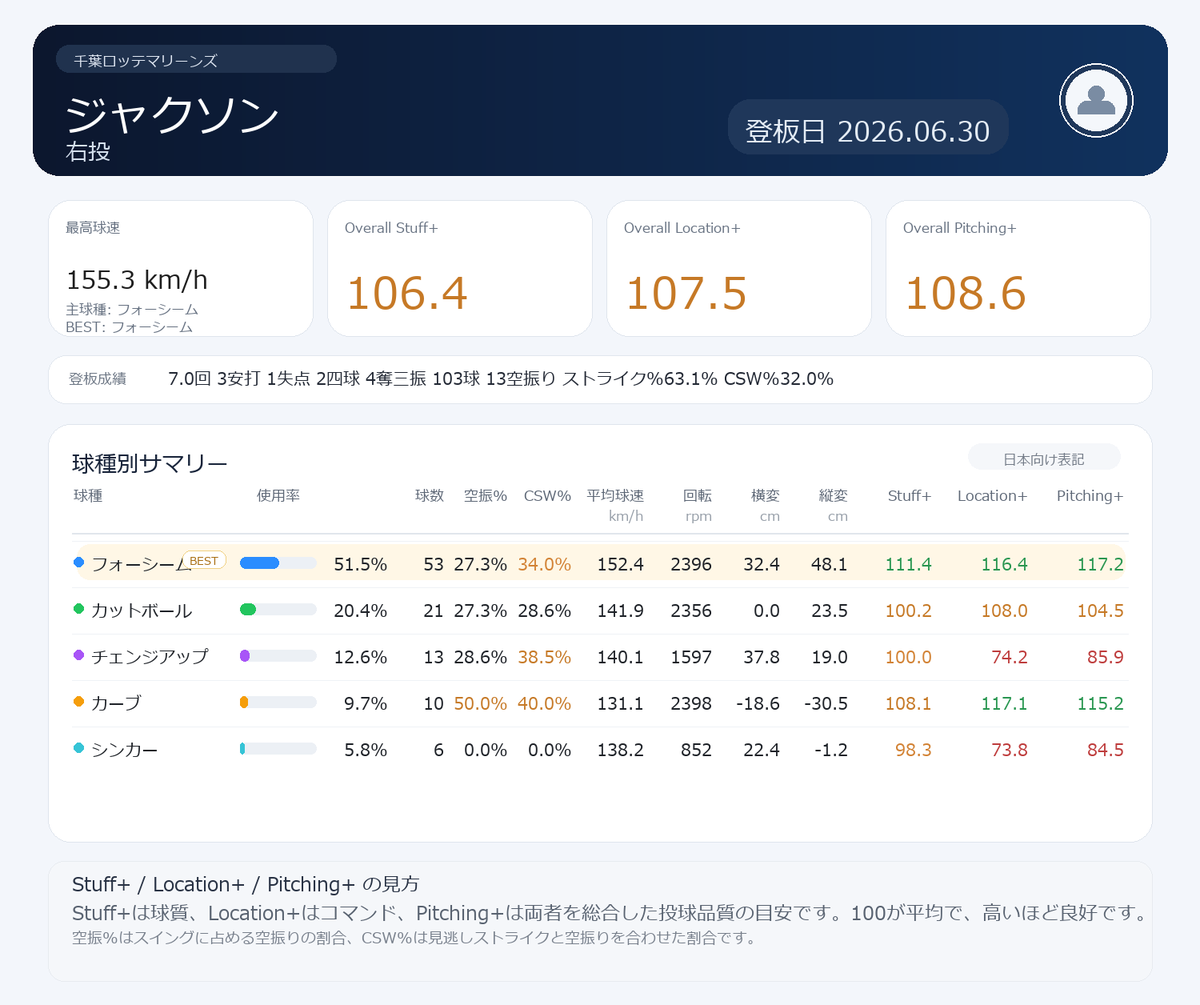Click the Pitching+ column header

click(1090, 495)
